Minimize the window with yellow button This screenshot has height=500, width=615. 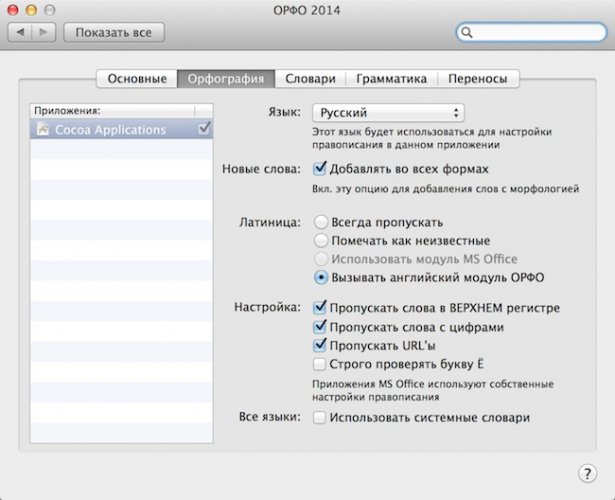(x=31, y=10)
